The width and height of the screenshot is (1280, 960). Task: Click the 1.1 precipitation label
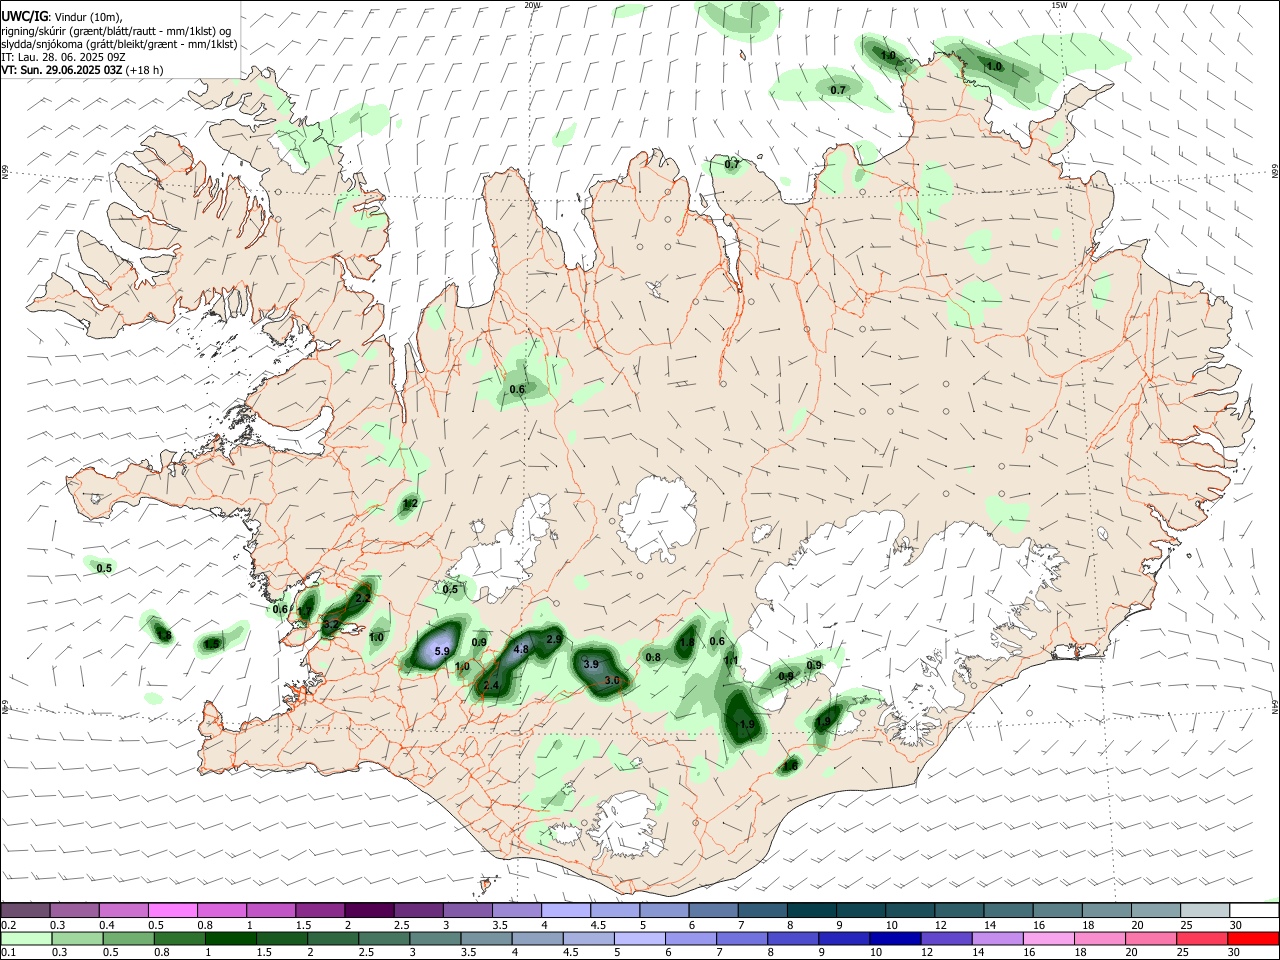pyautogui.click(x=731, y=661)
